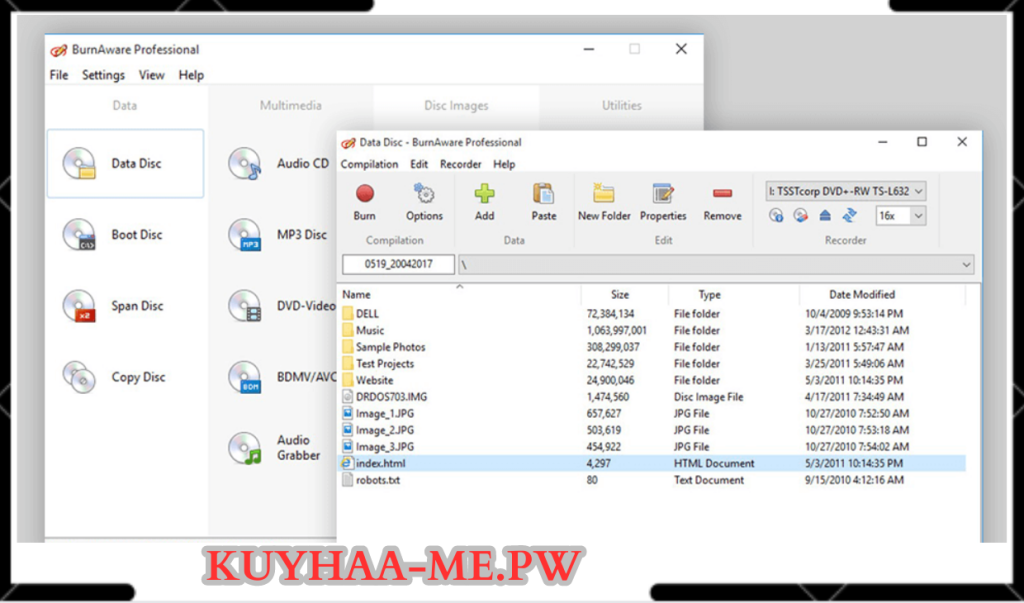
Task: Click the Disc Image File type cell
Action: pyautogui.click(x=709, y=397)
